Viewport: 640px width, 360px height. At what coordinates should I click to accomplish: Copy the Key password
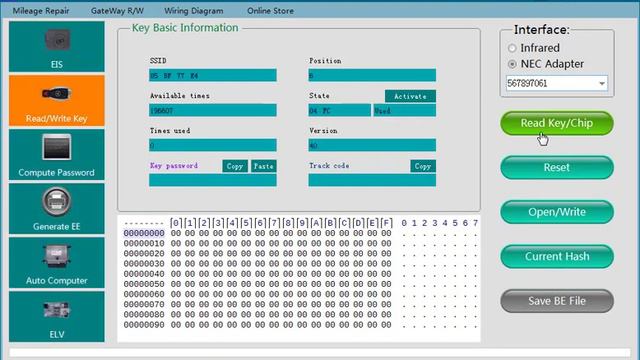[235, 166]
